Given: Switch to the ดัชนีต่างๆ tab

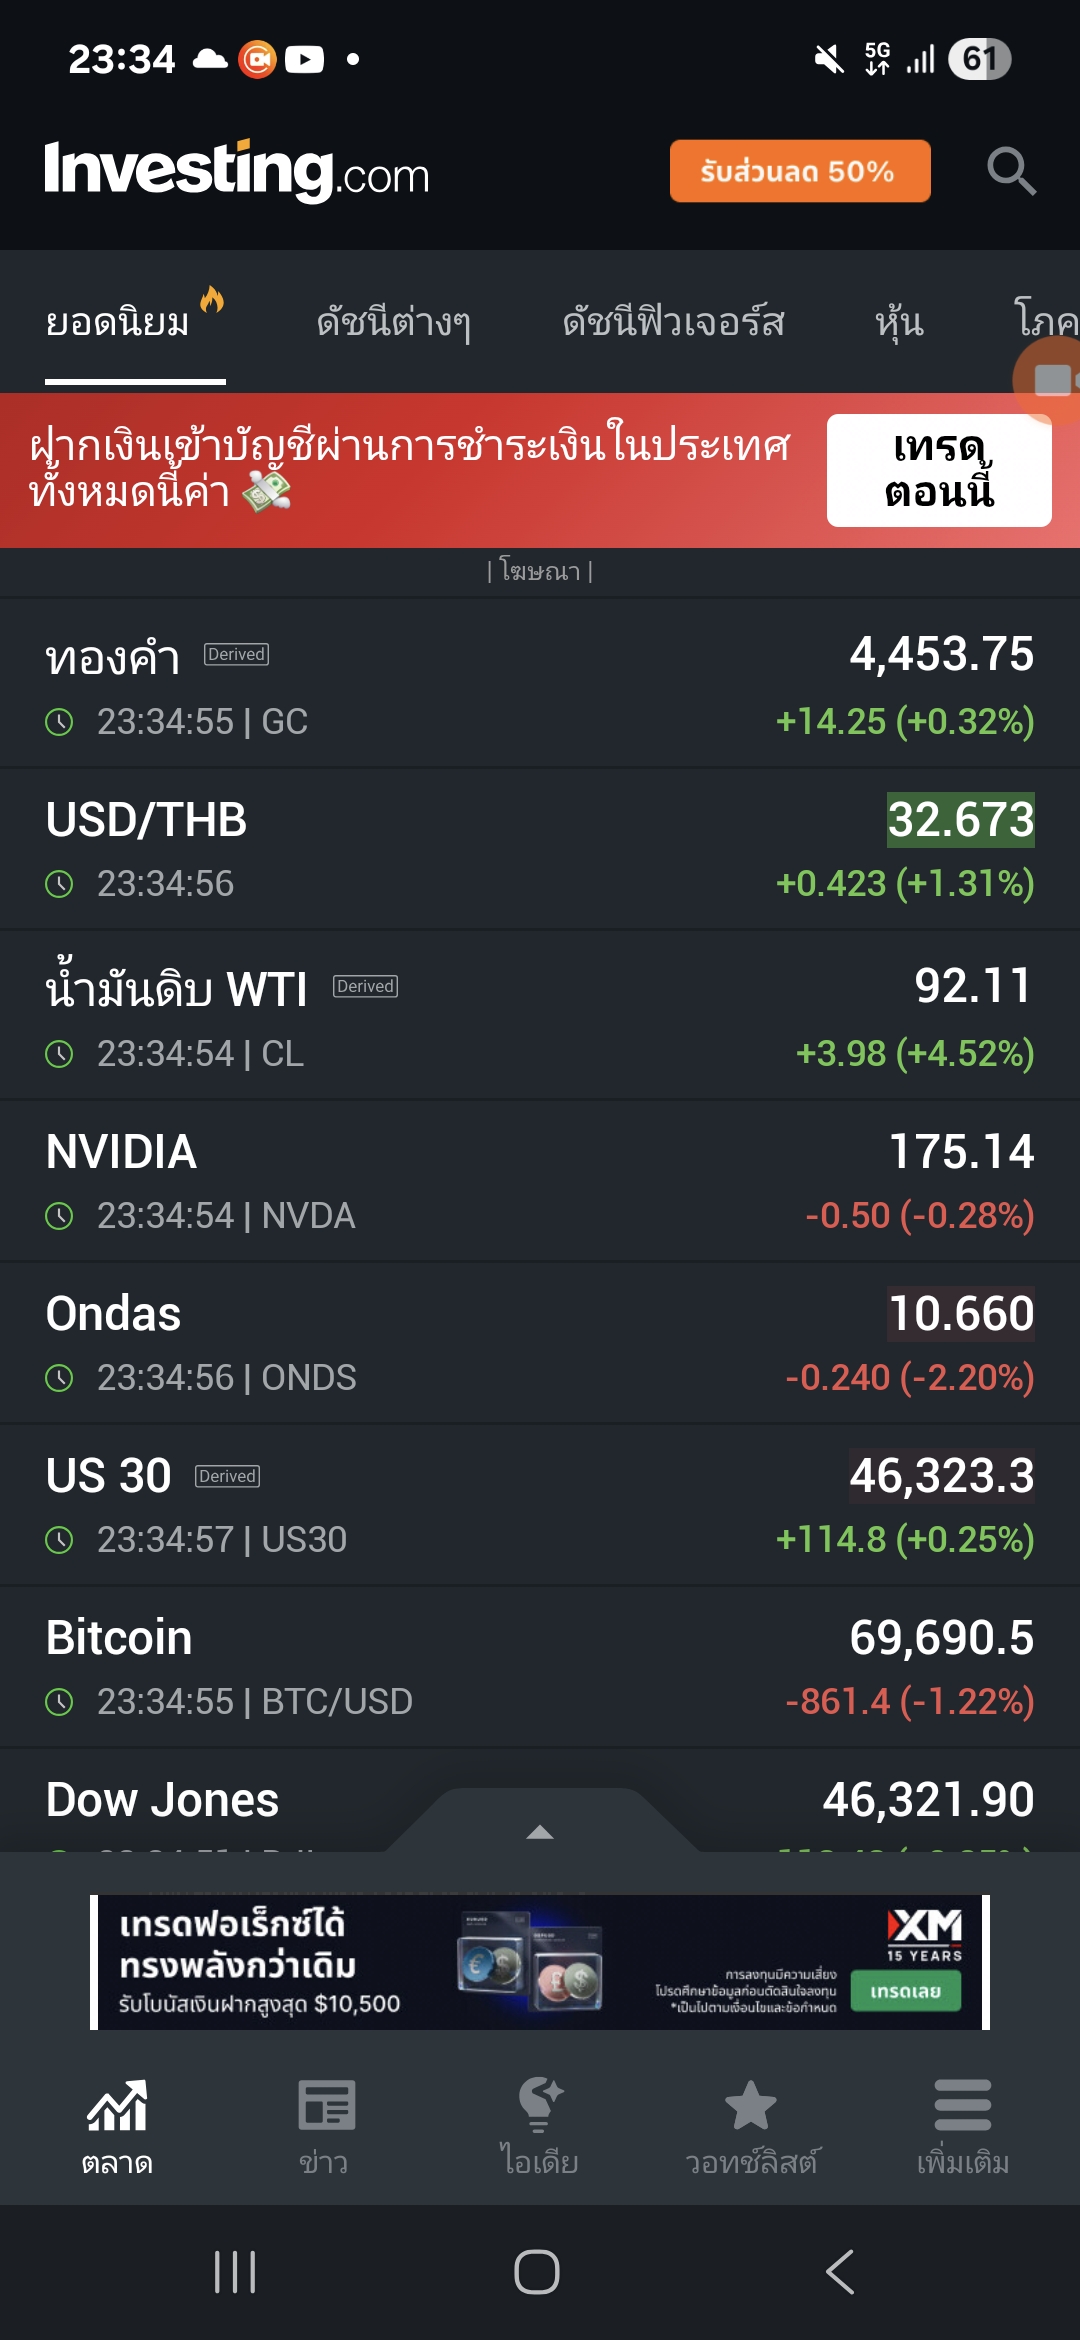Looking at the screenshot, I should pos(393,322).
